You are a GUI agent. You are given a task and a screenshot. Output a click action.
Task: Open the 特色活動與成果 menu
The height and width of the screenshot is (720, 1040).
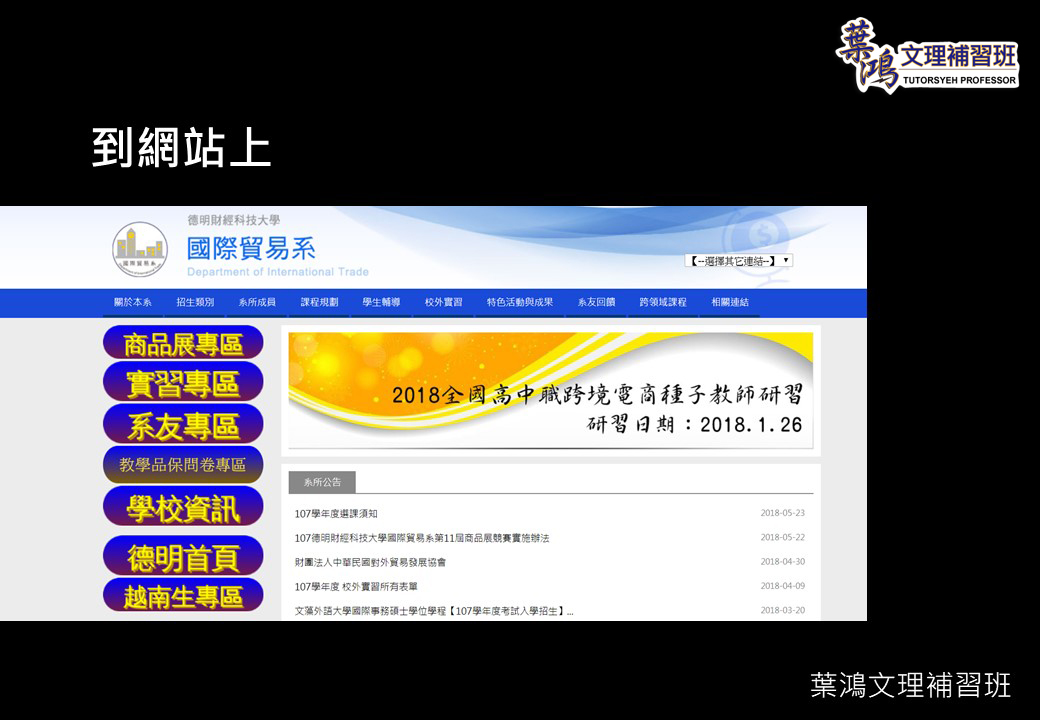click(x=519, y=302)
